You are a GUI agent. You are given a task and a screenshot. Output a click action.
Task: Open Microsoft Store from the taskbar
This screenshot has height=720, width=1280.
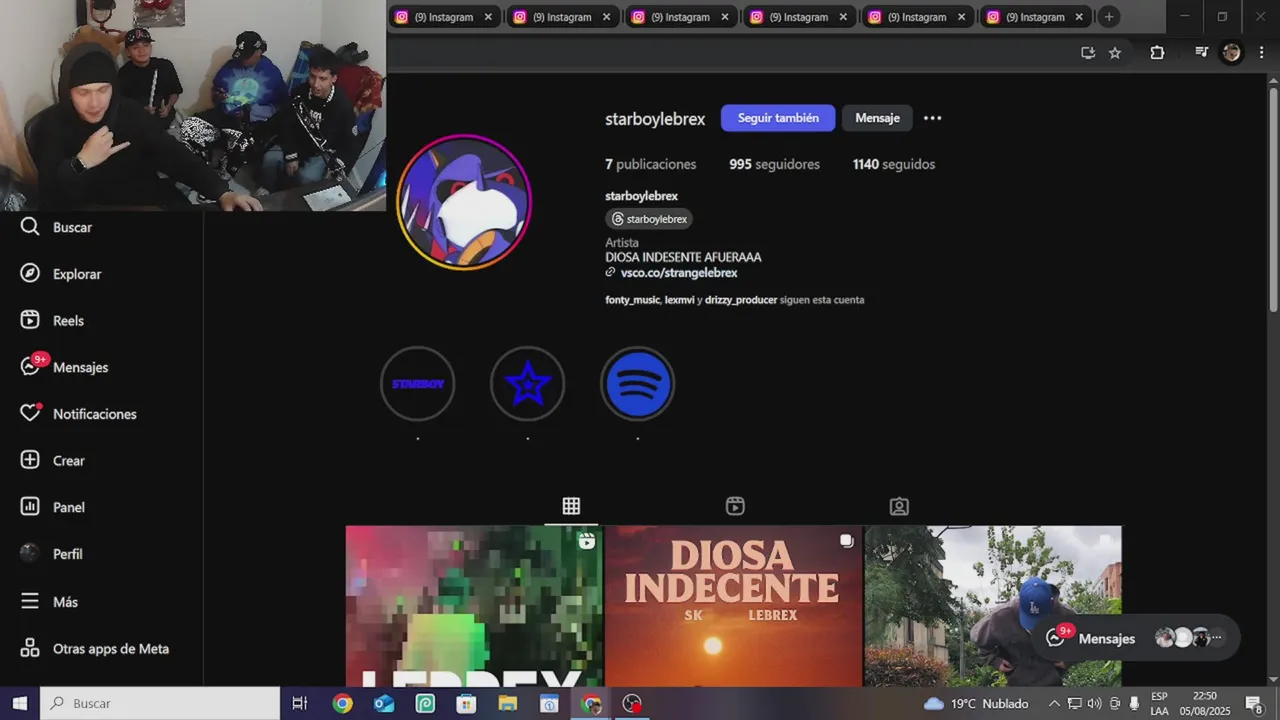pos(466,703)
